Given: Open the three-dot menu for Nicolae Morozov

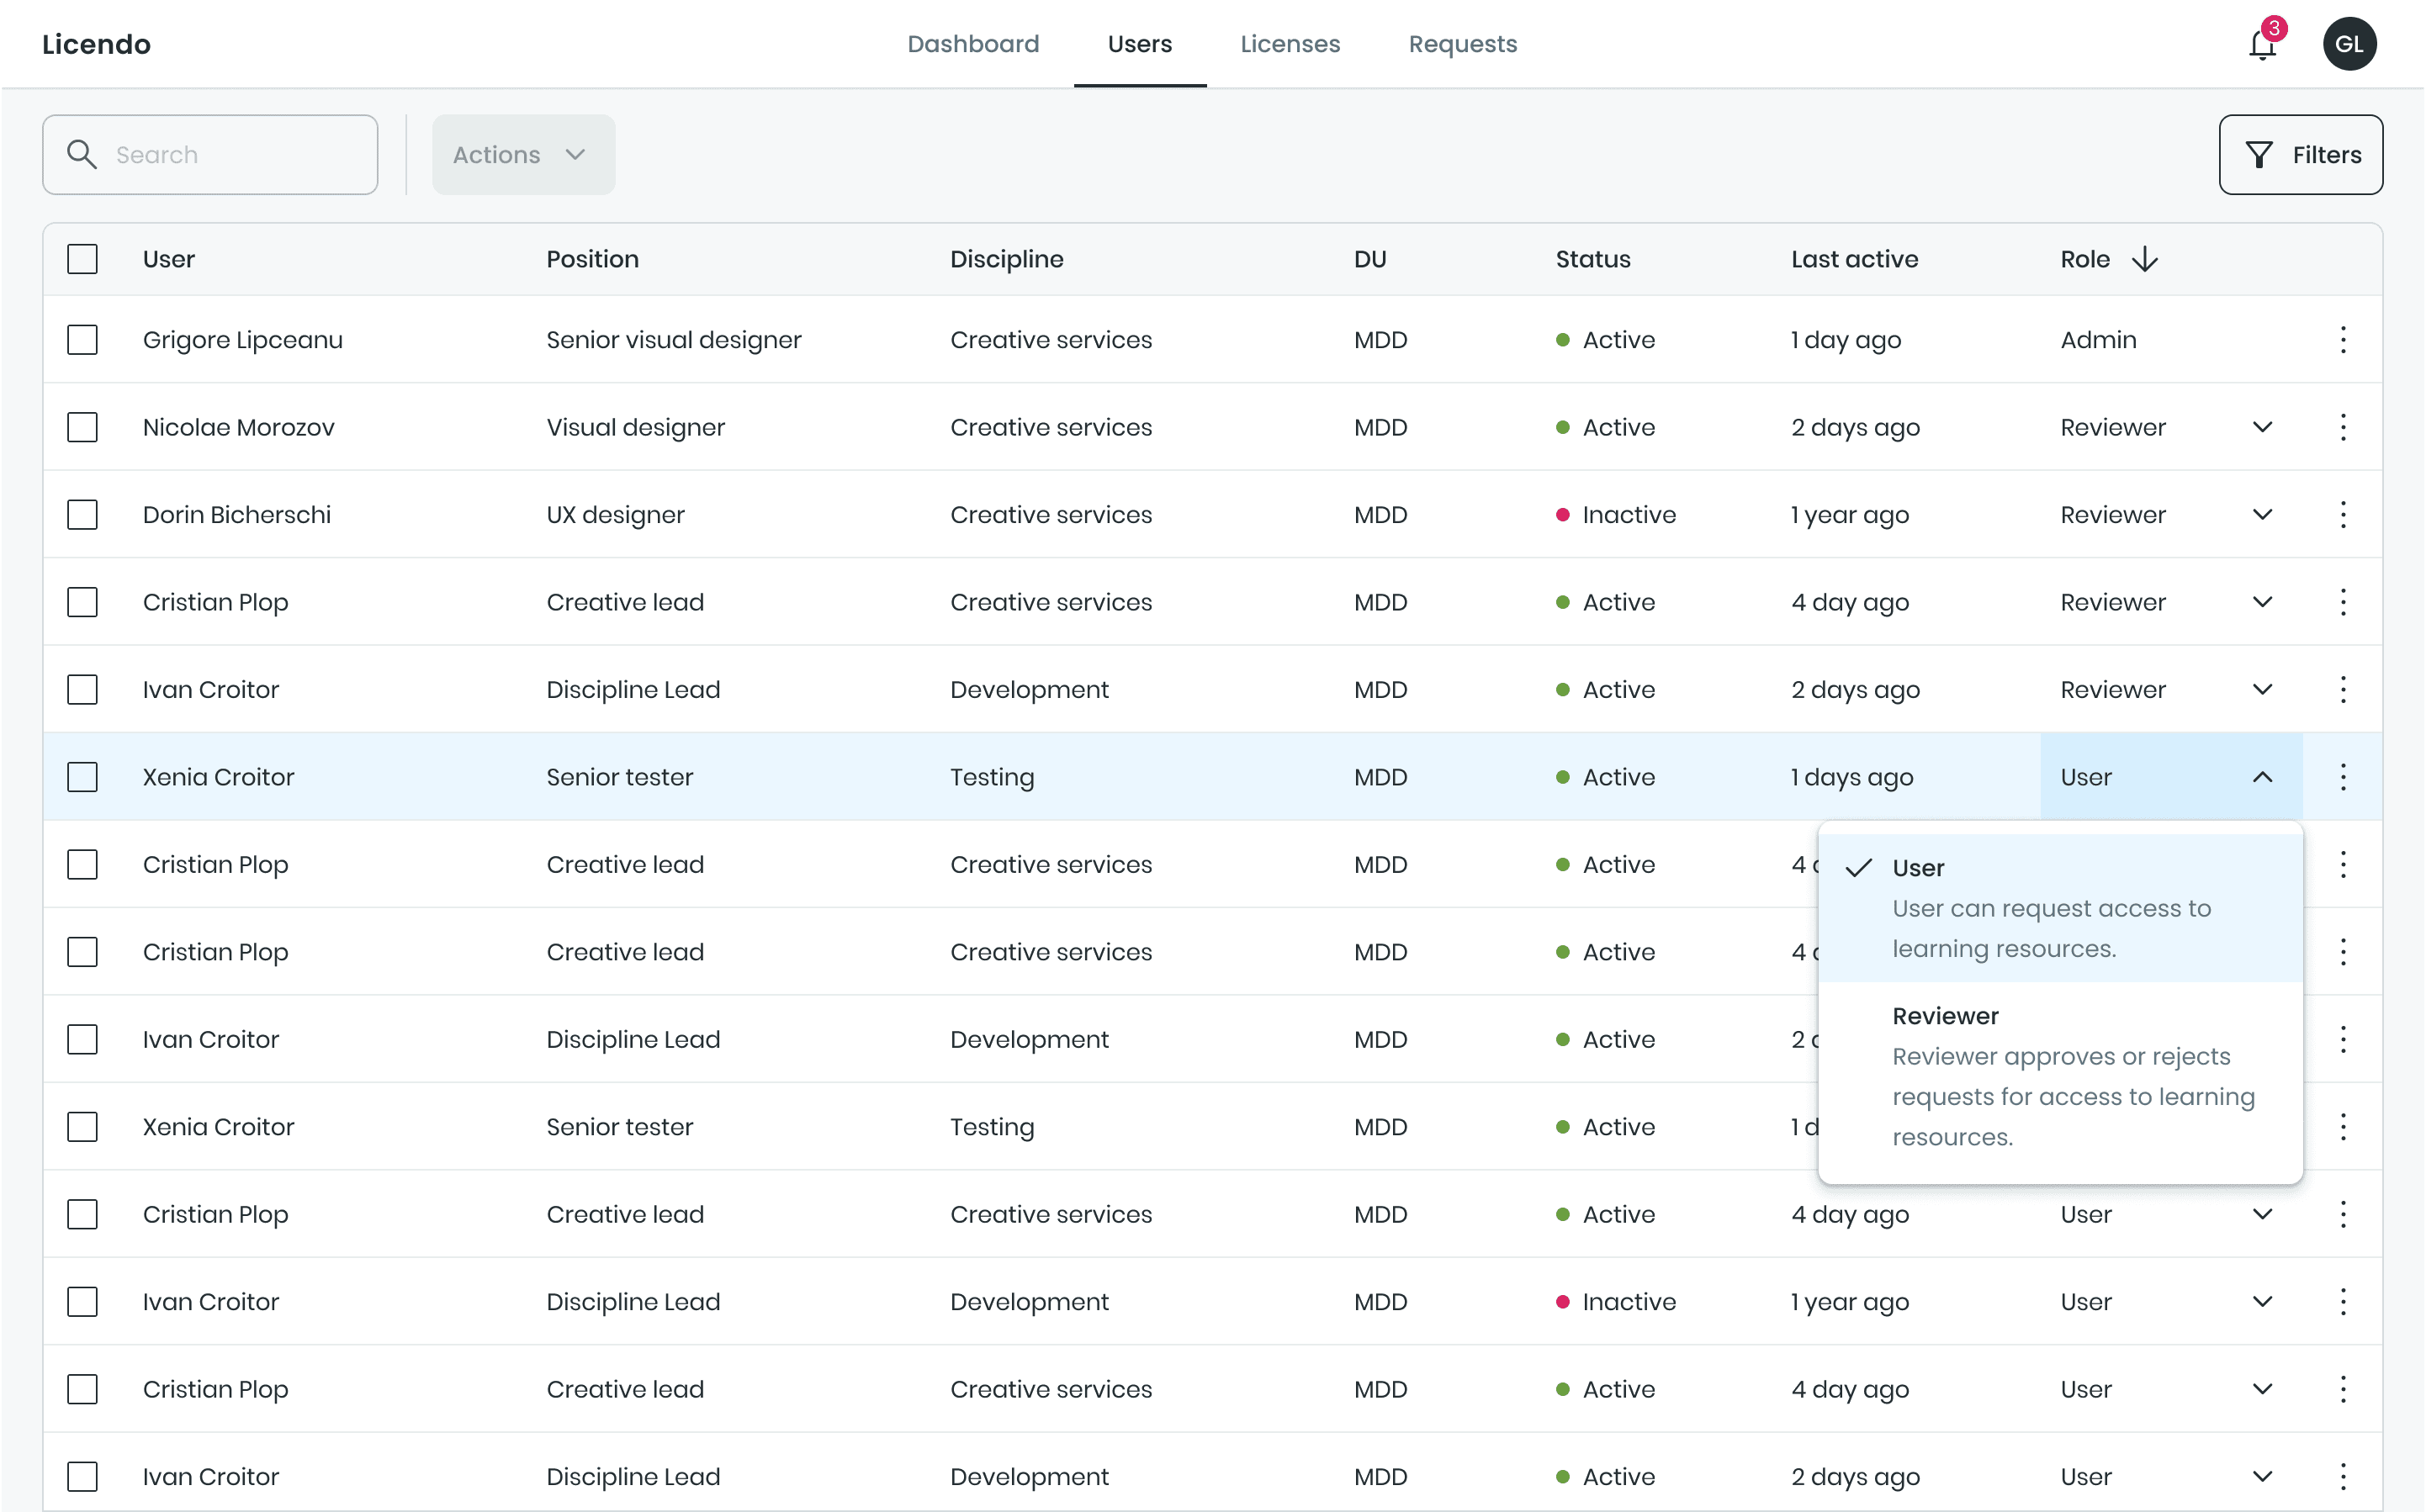Looking at the screenshot, I should pyautogui.click(x=2342, y=427).
